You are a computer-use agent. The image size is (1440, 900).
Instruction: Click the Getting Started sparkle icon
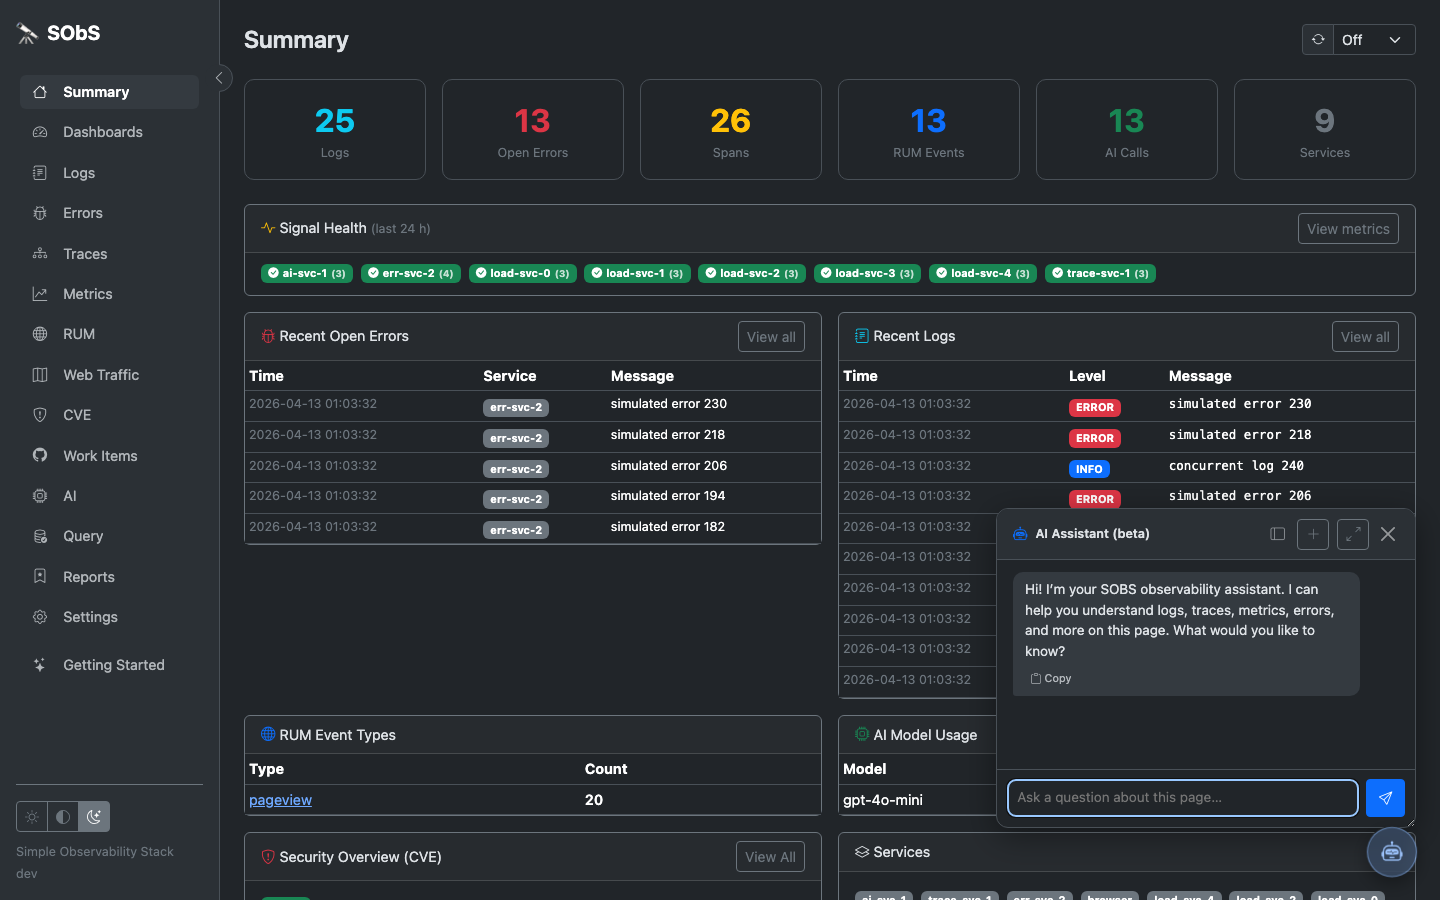(40, 665)
